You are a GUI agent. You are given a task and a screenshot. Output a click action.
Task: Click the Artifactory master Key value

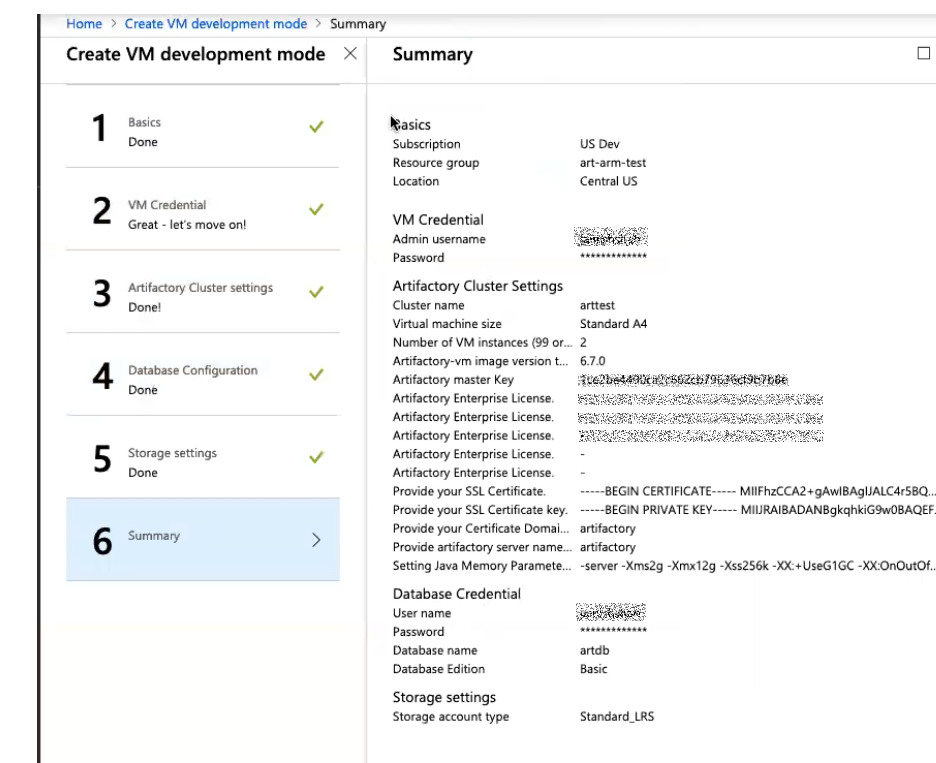pyautogui.click(x=683, y=380)
